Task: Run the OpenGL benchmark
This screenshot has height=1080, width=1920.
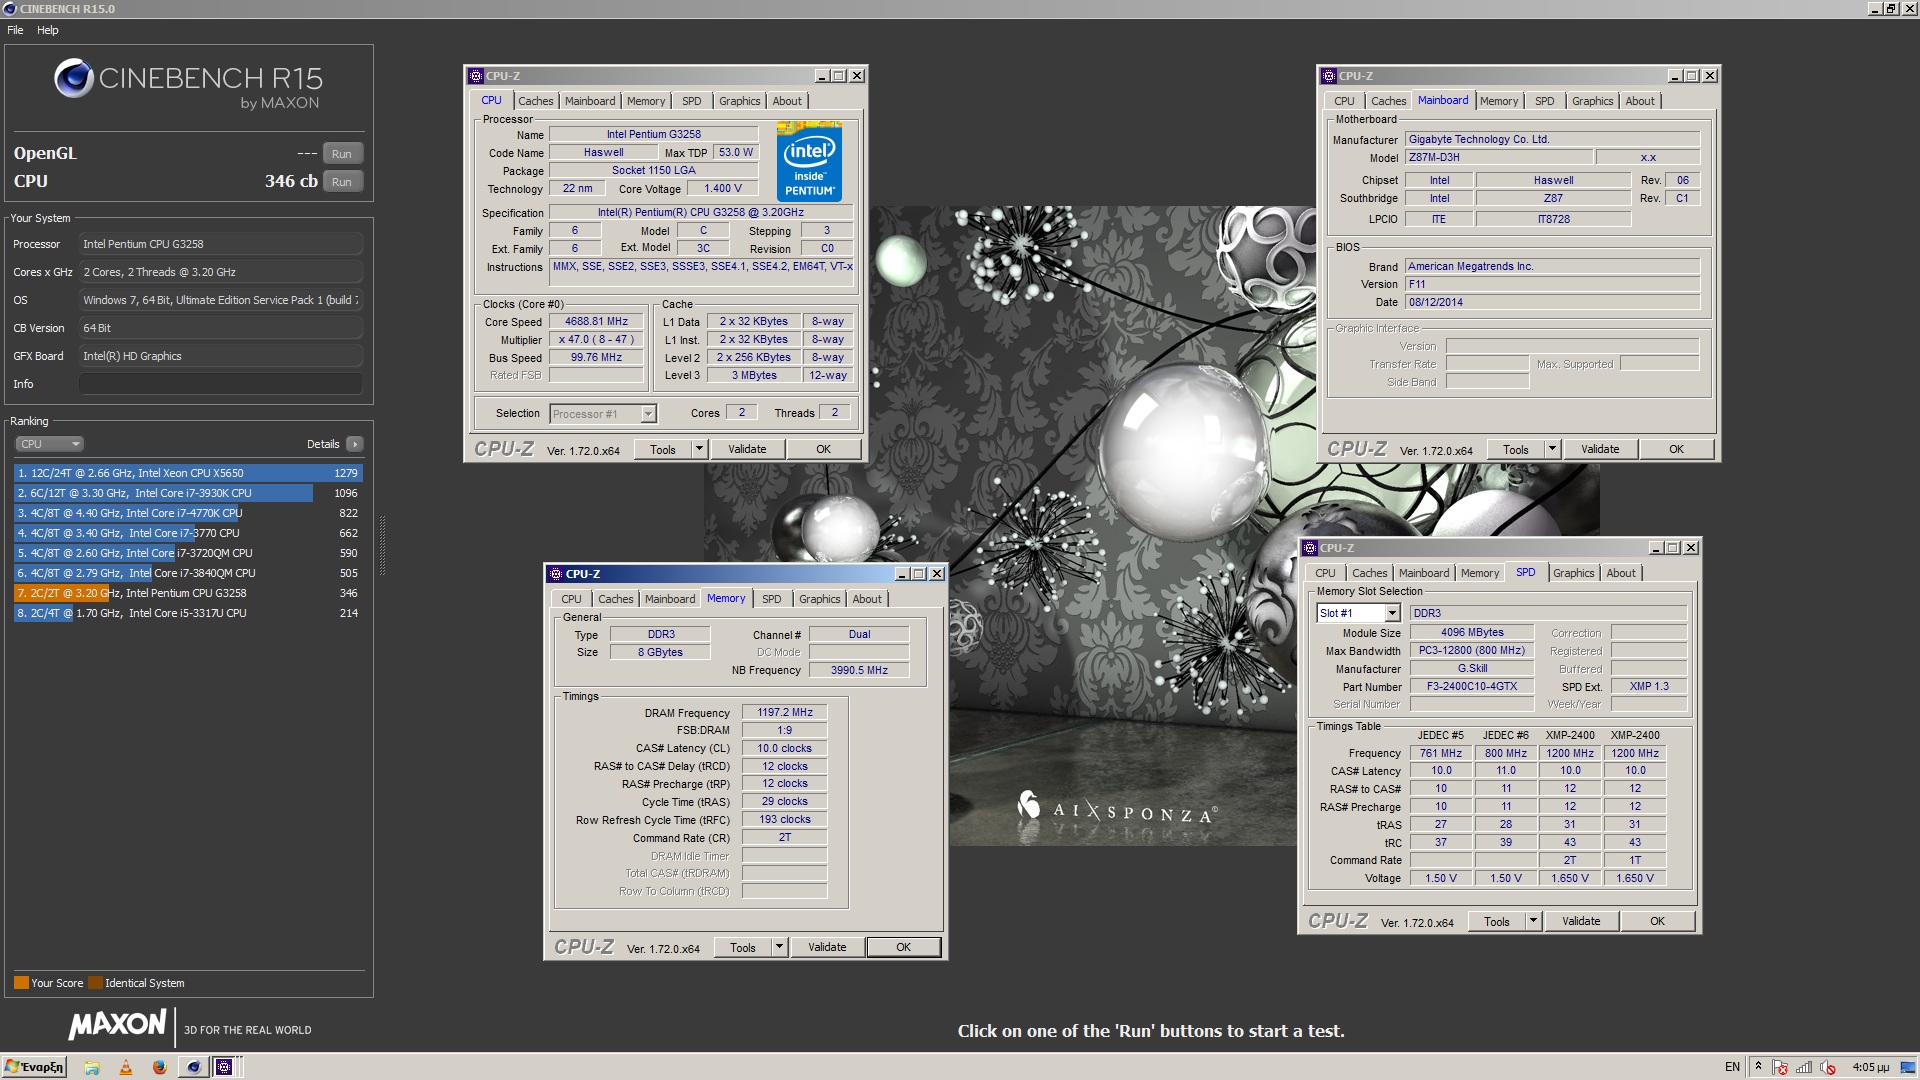Action: pos(342,154)
